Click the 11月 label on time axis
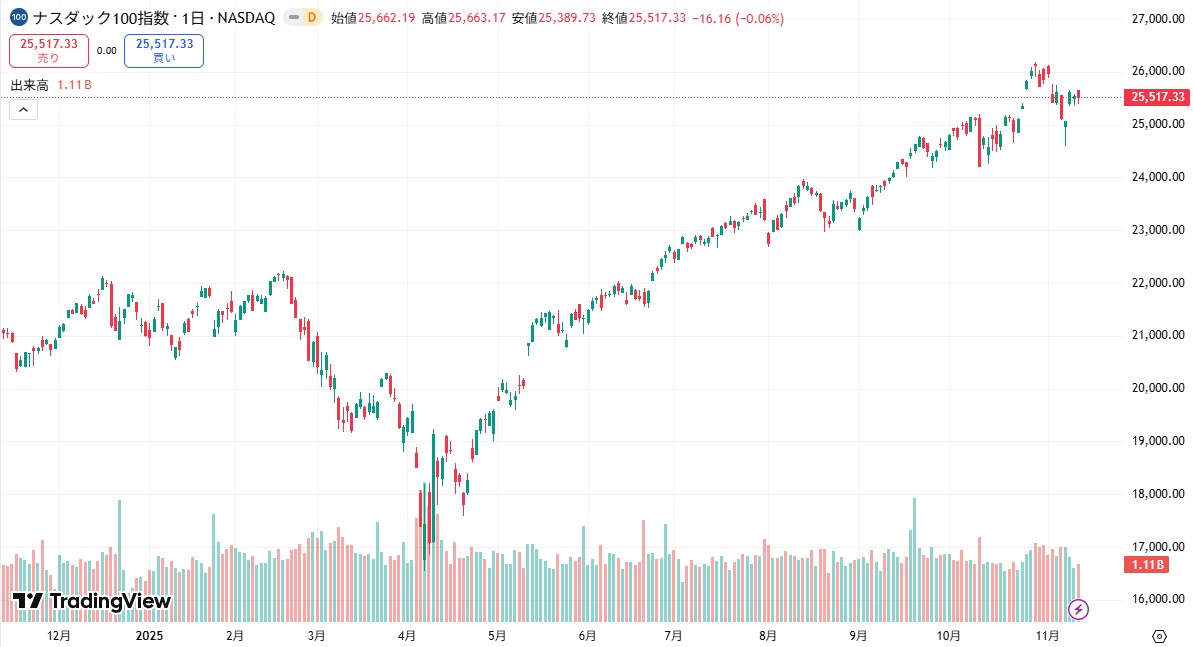 pyautogui.click(x=1047, y=635)
